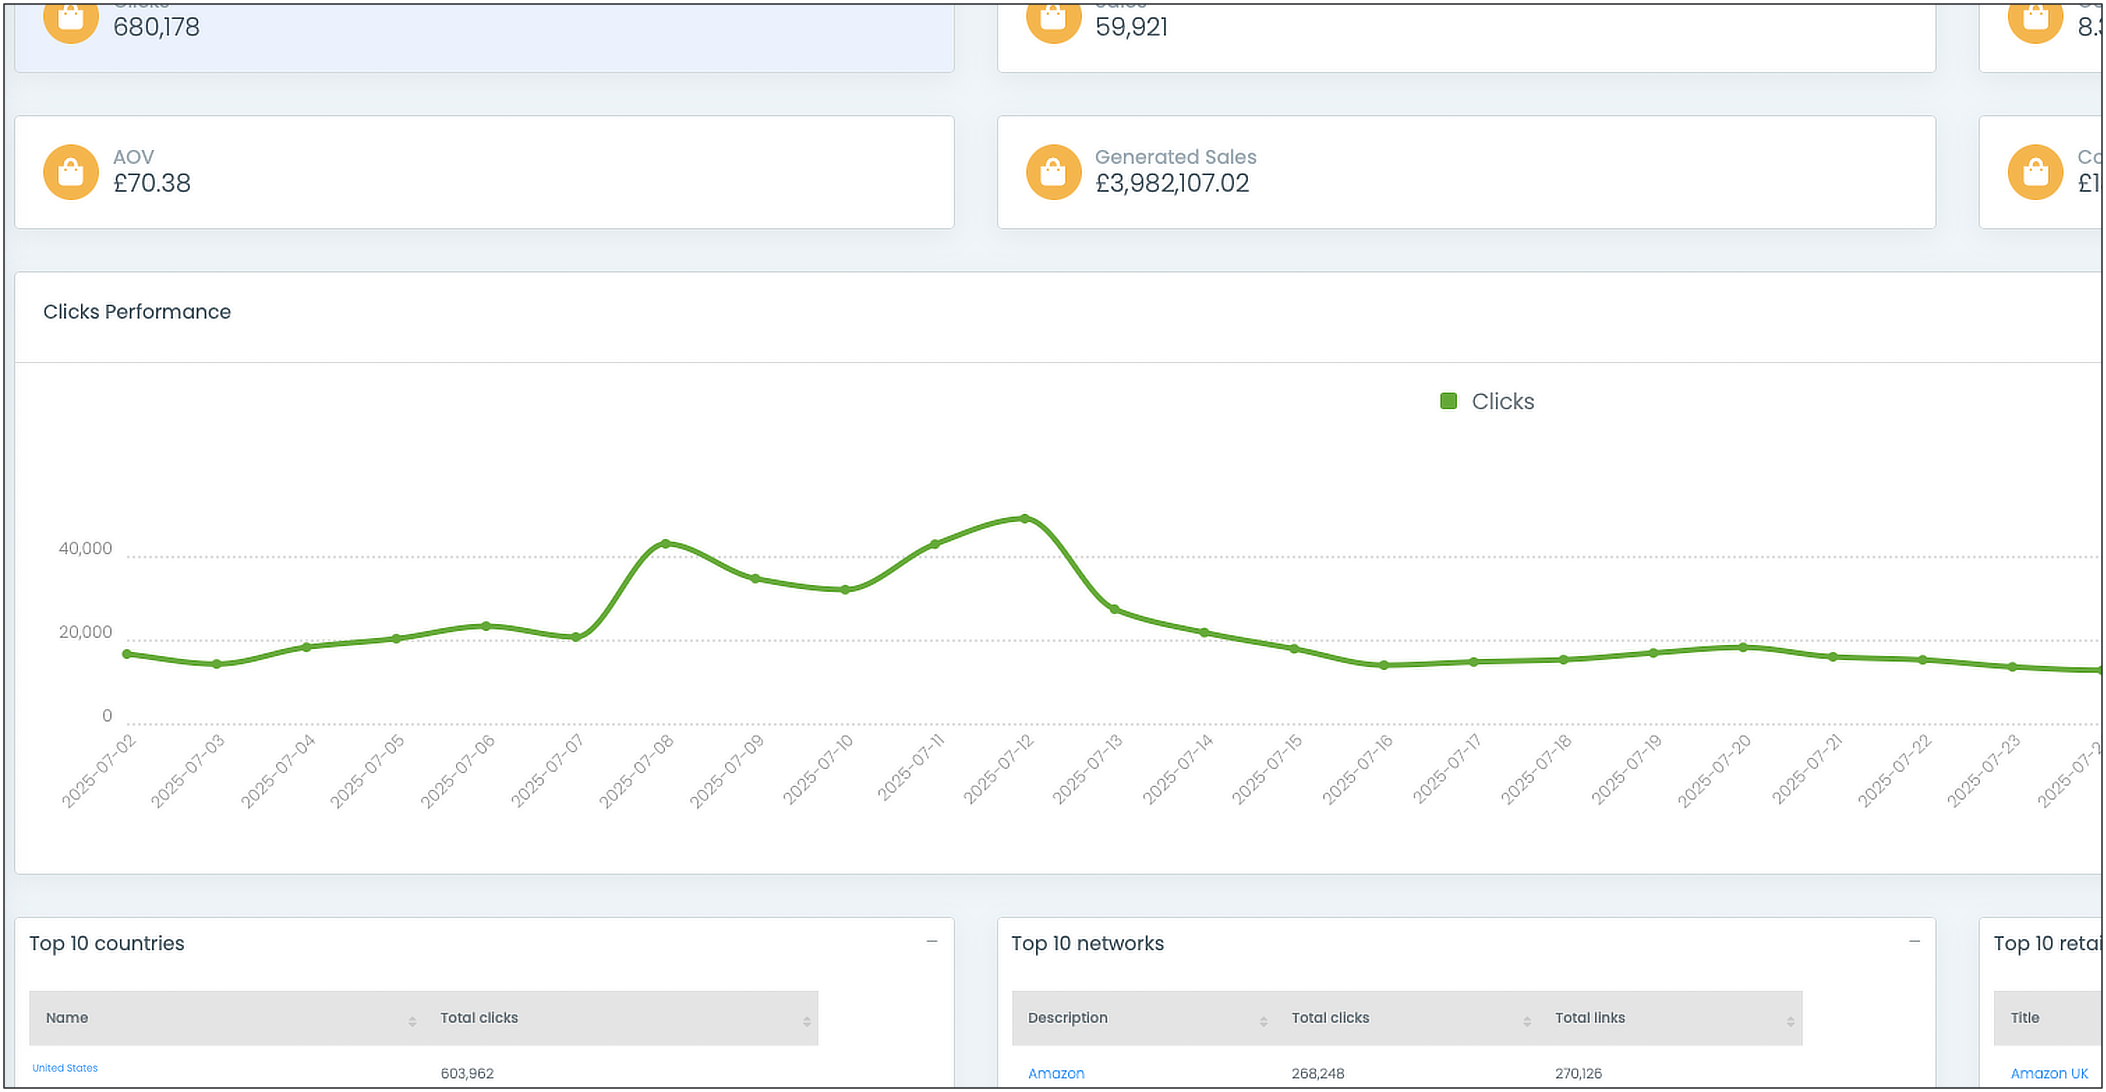Image resolution: width=2106 pixels, height=1092 pixels.
Task: Open the Amazon UK retailer link
Action: pos(2049,1073)
